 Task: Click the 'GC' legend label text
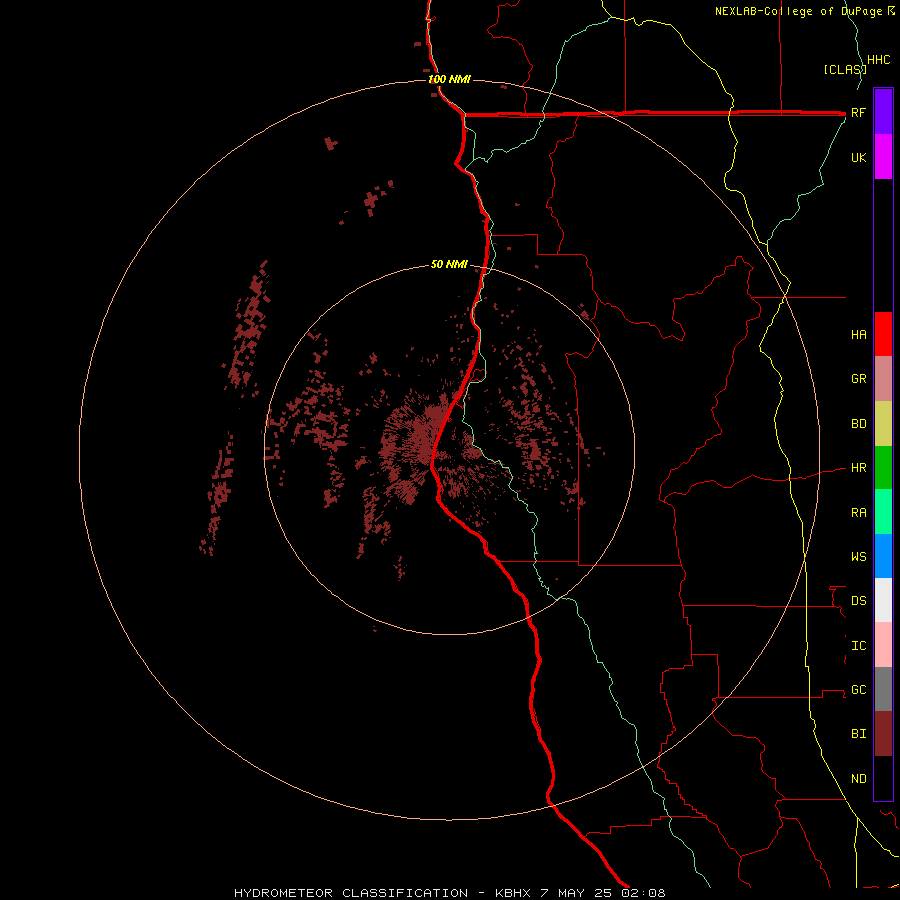pos(858,690)
